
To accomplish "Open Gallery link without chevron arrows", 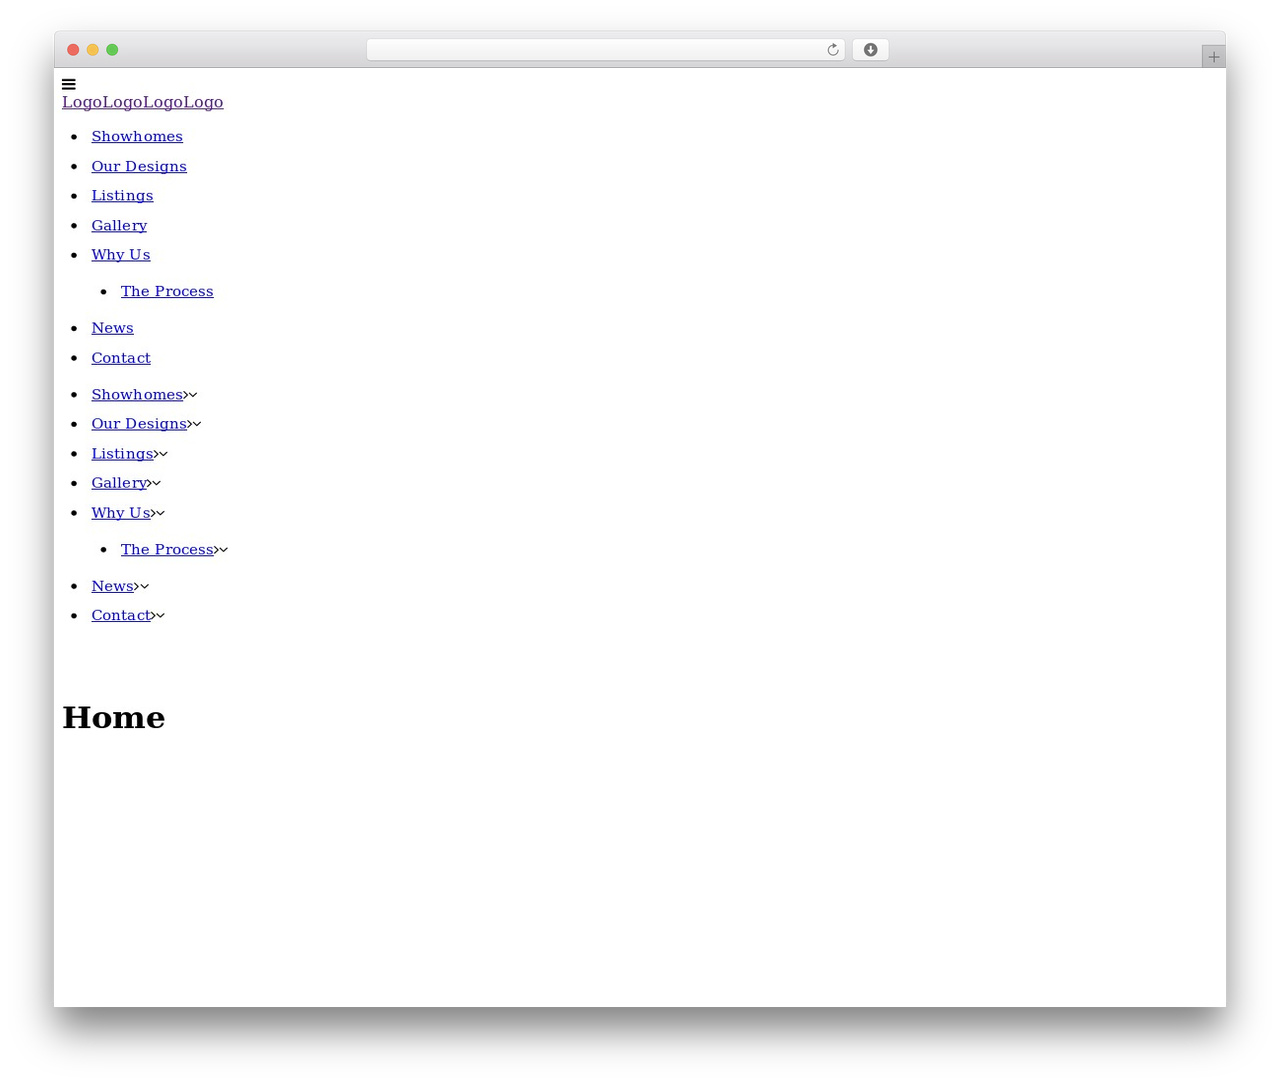I will click(x=119, y=225).
